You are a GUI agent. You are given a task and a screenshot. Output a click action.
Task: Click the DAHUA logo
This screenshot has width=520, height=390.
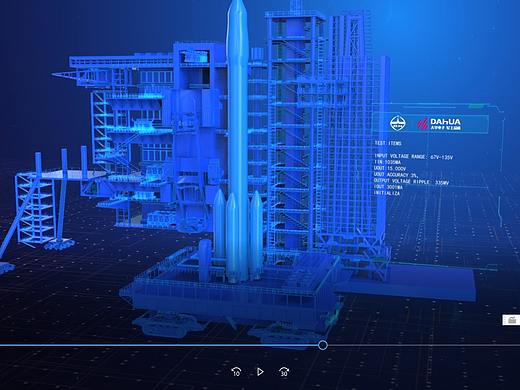(439, 123)
